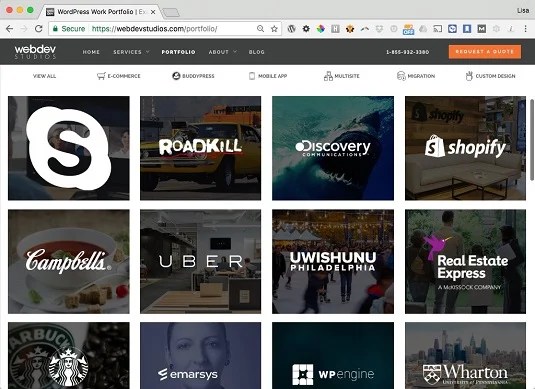Open the Discovery Communications tile
The width and height of the screenshot is (535, 389).
333,148
